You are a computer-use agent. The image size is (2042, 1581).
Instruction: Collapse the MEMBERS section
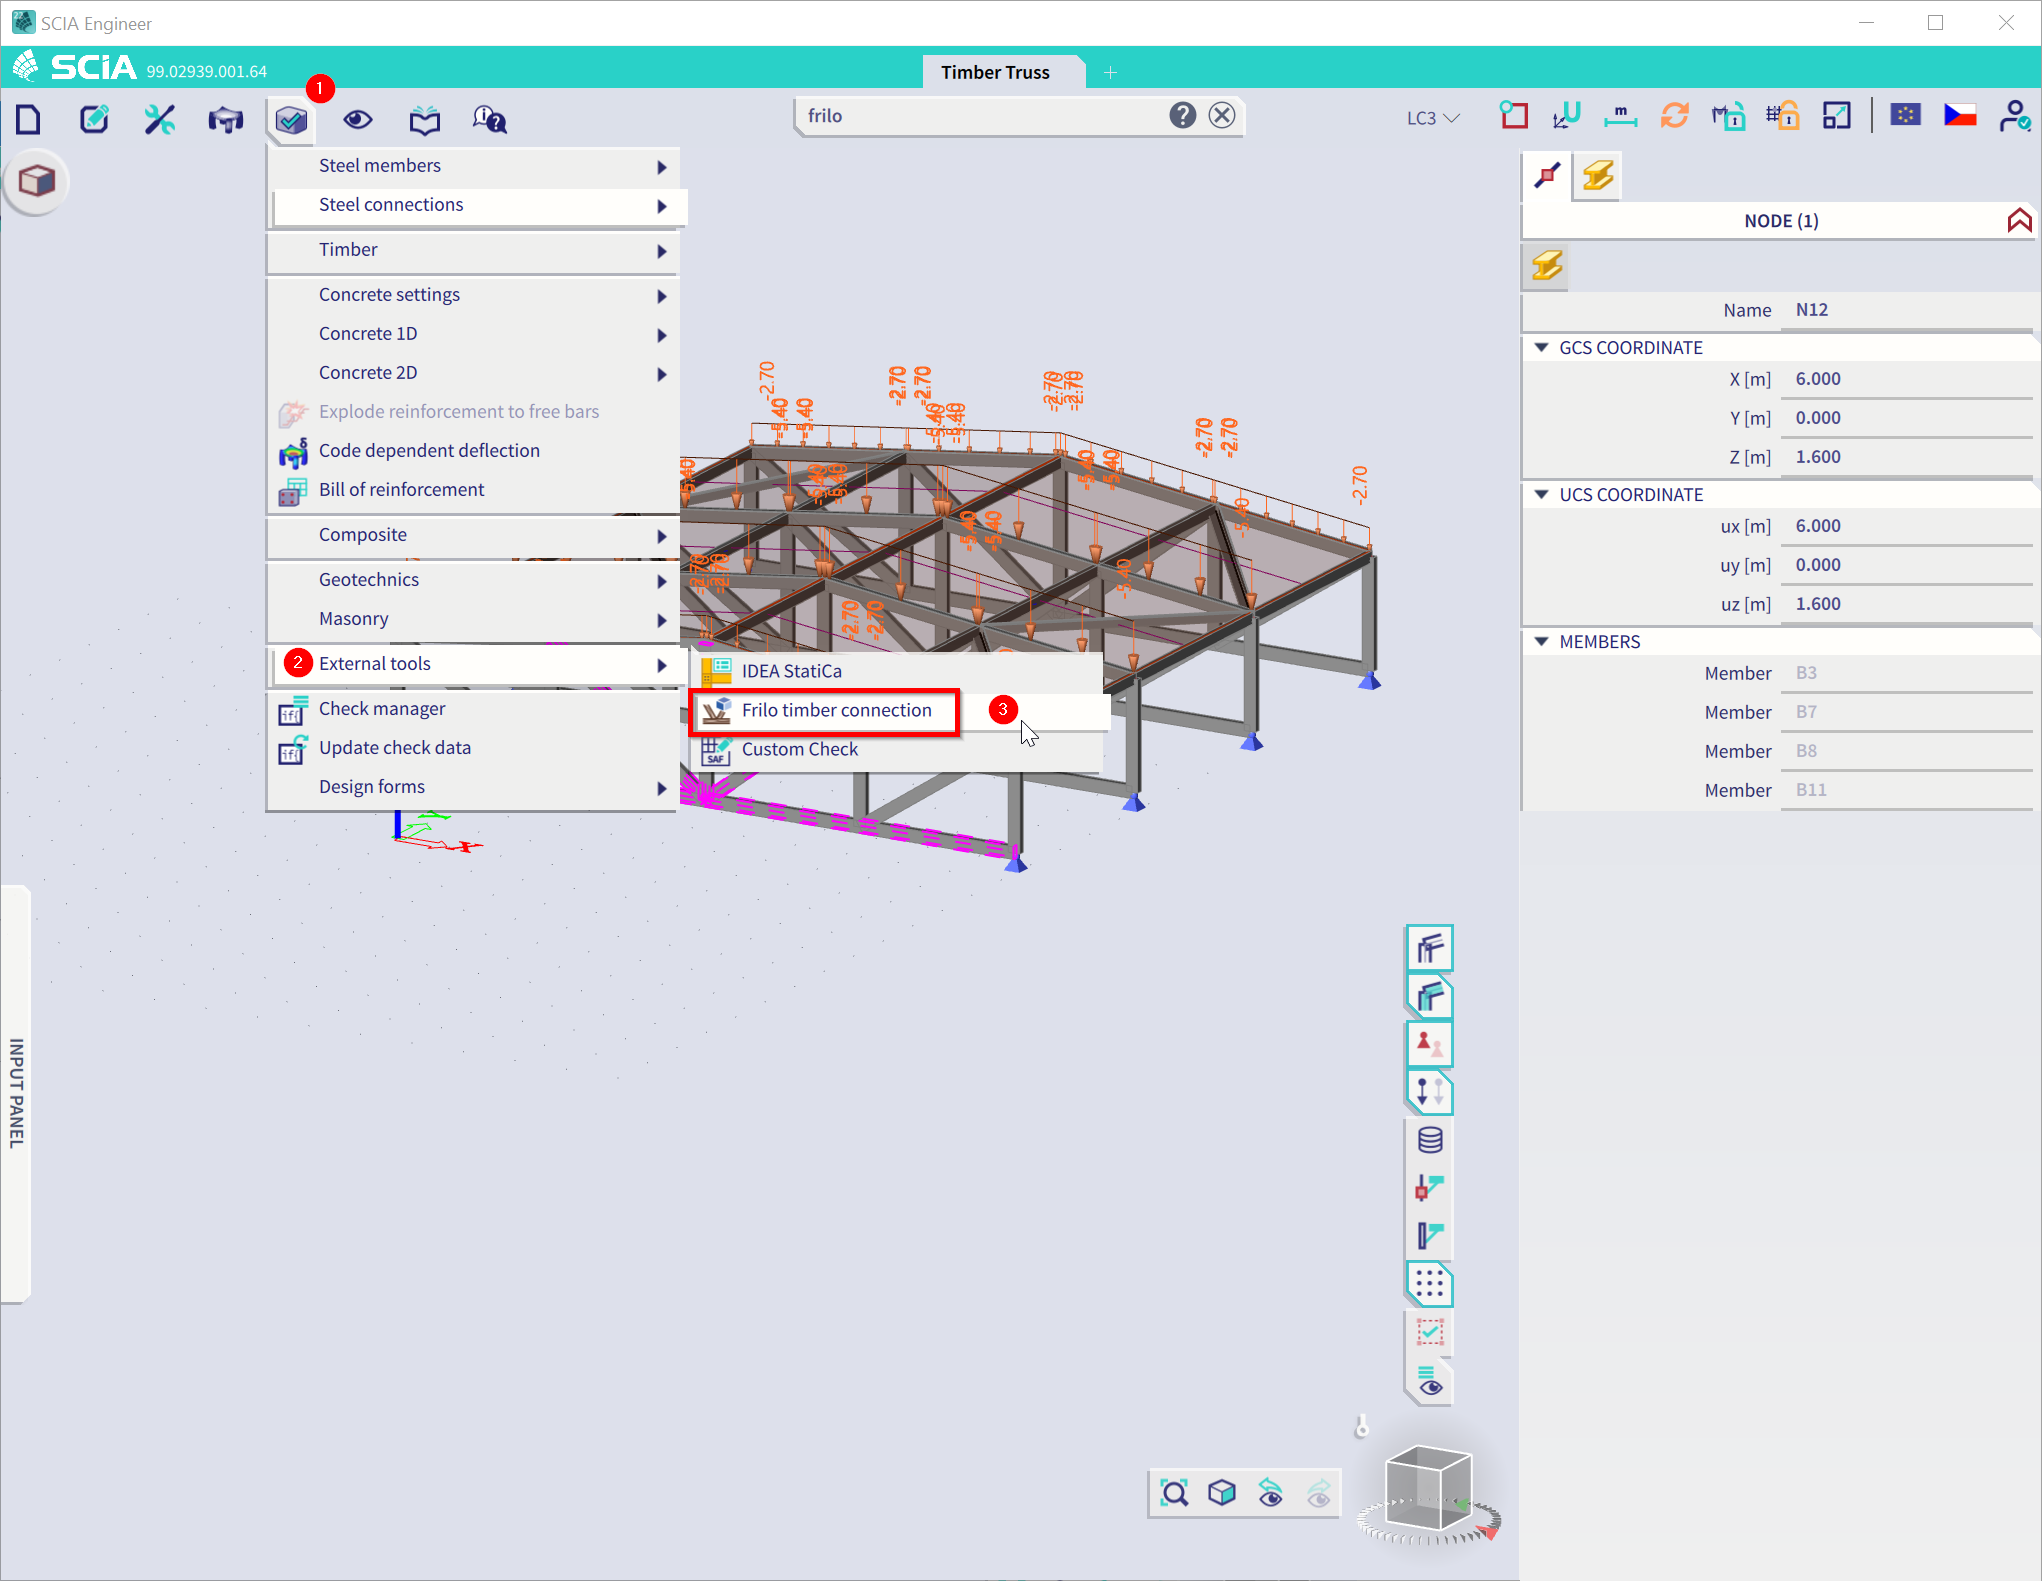click(1542, 641)
